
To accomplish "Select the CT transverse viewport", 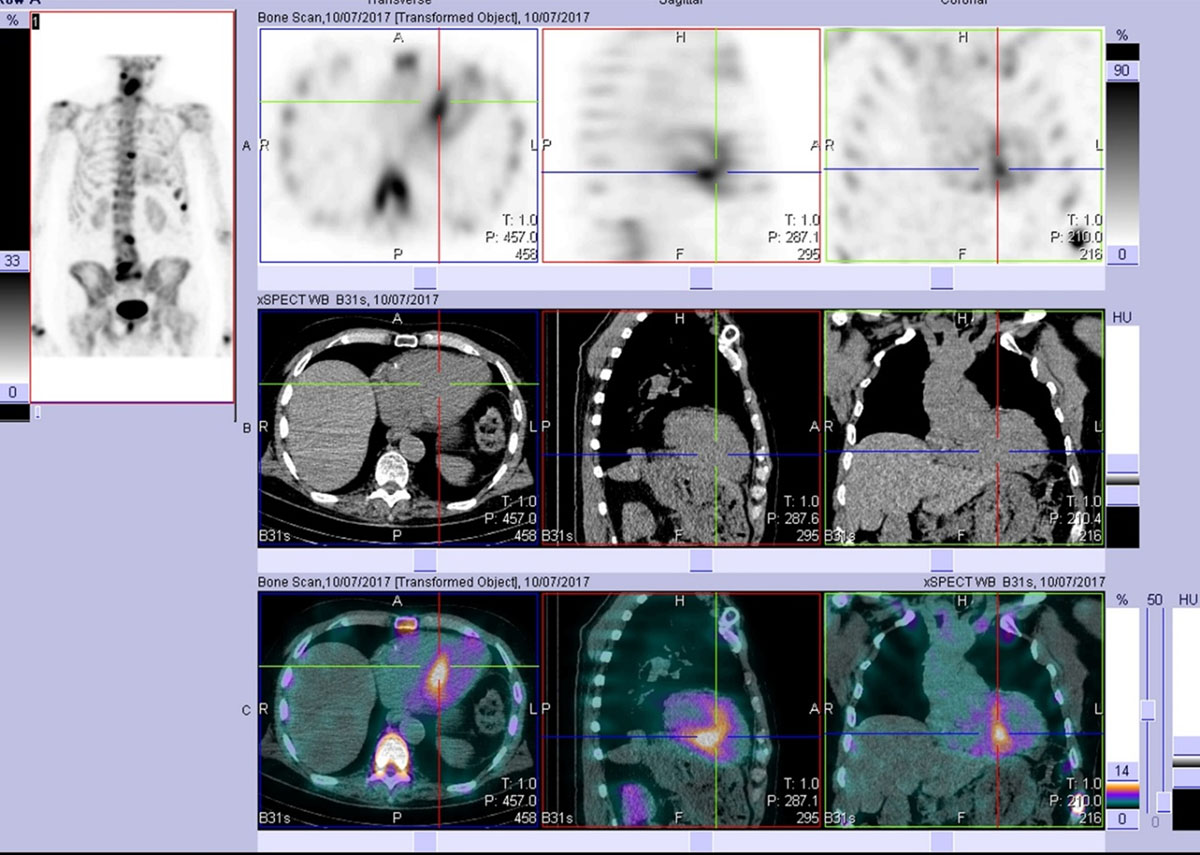I will [x=398, y=428].
